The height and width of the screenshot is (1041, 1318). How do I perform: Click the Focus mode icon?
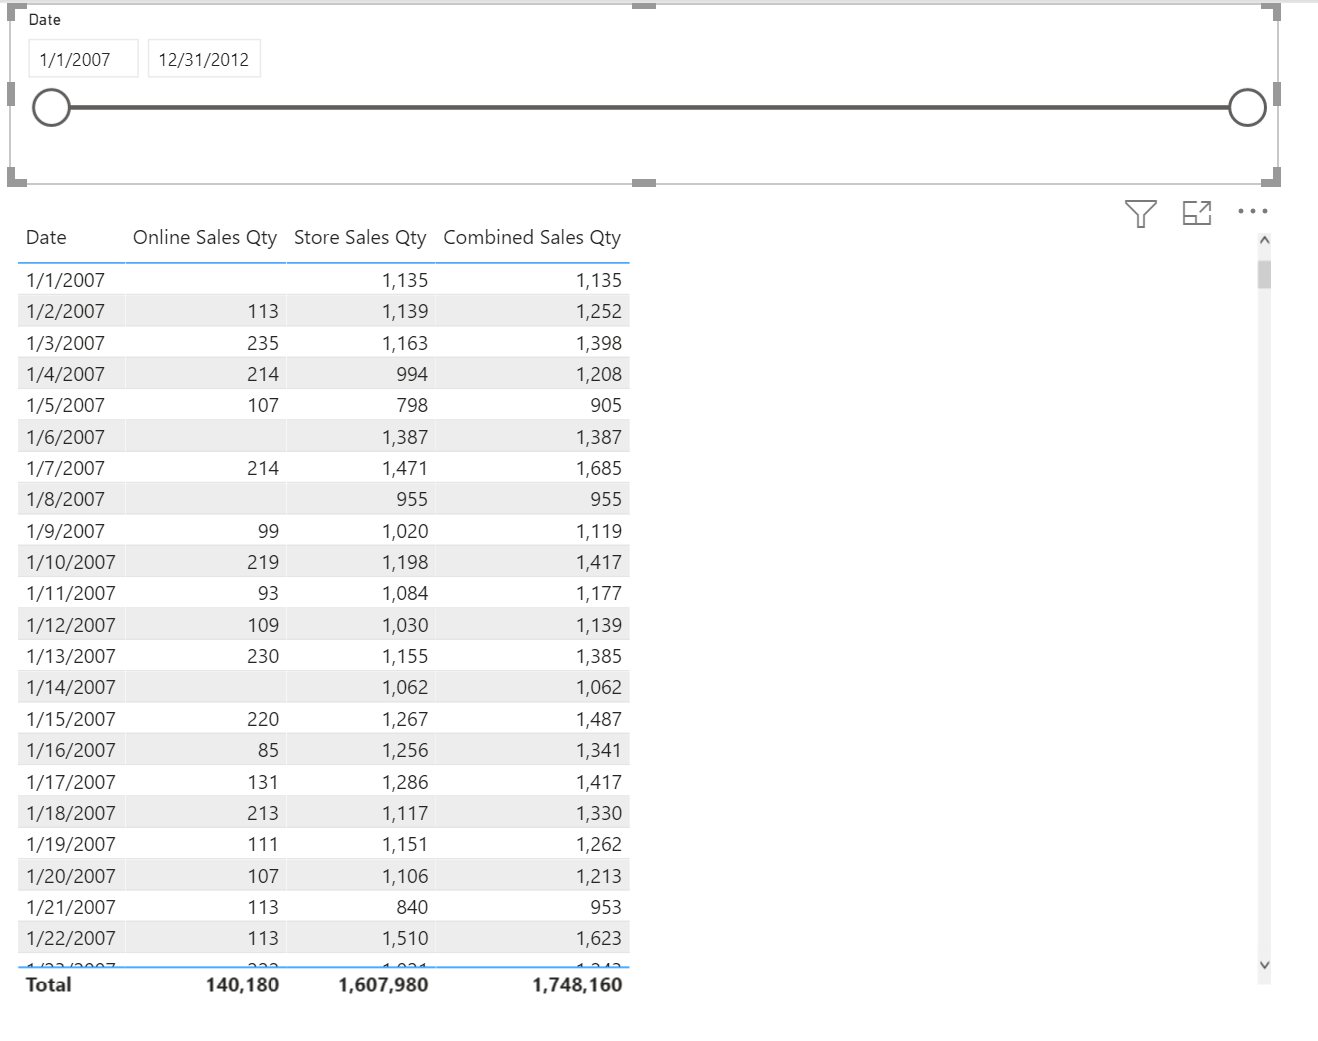(x=1197, y=213)
